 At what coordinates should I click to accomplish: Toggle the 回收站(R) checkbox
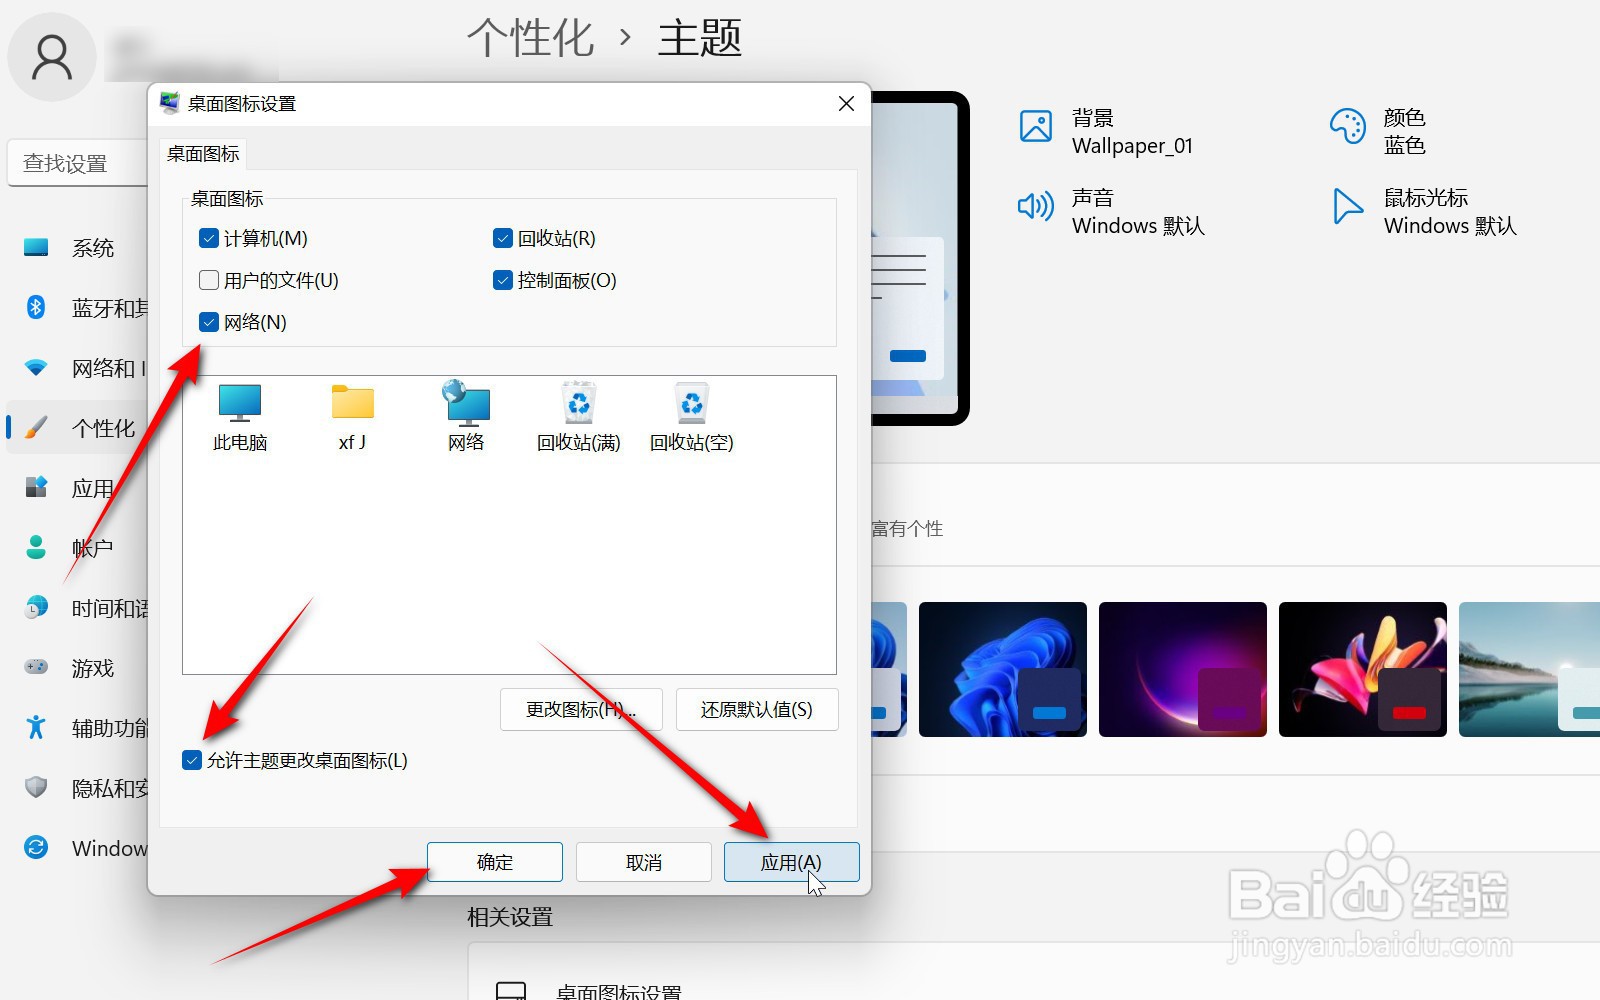click(x=503, y=238)
